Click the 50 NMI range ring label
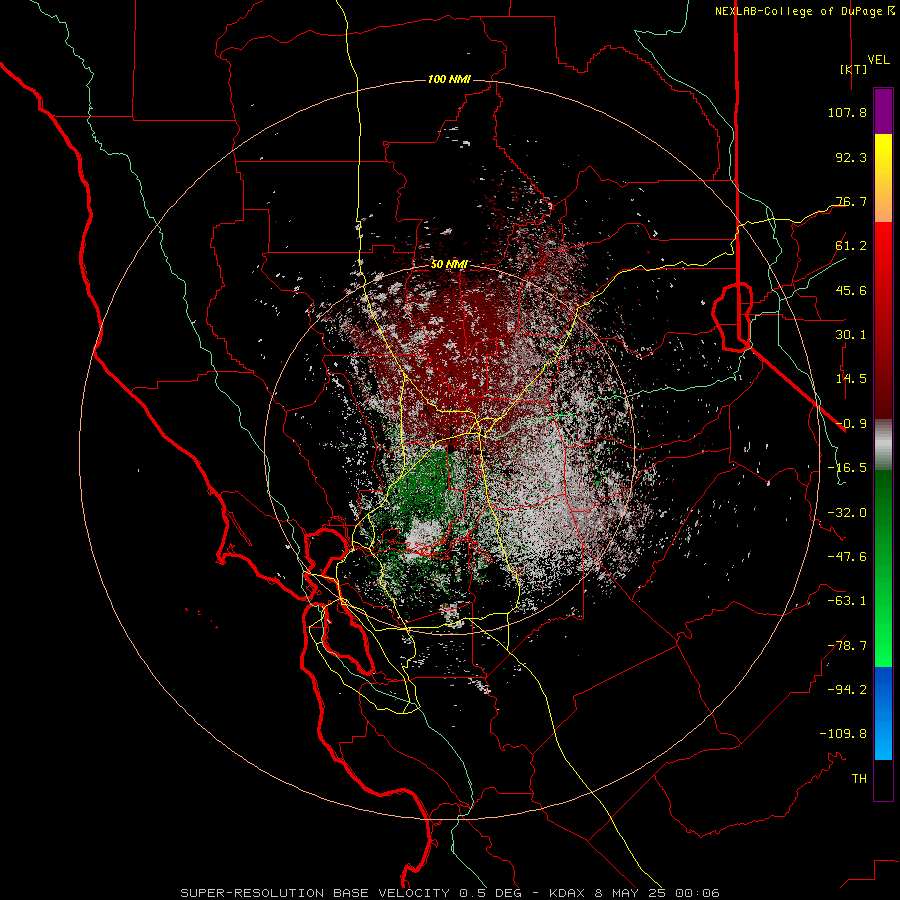Image resolution: width=900 pixels, height=900 pixels. tap(449, 265)
